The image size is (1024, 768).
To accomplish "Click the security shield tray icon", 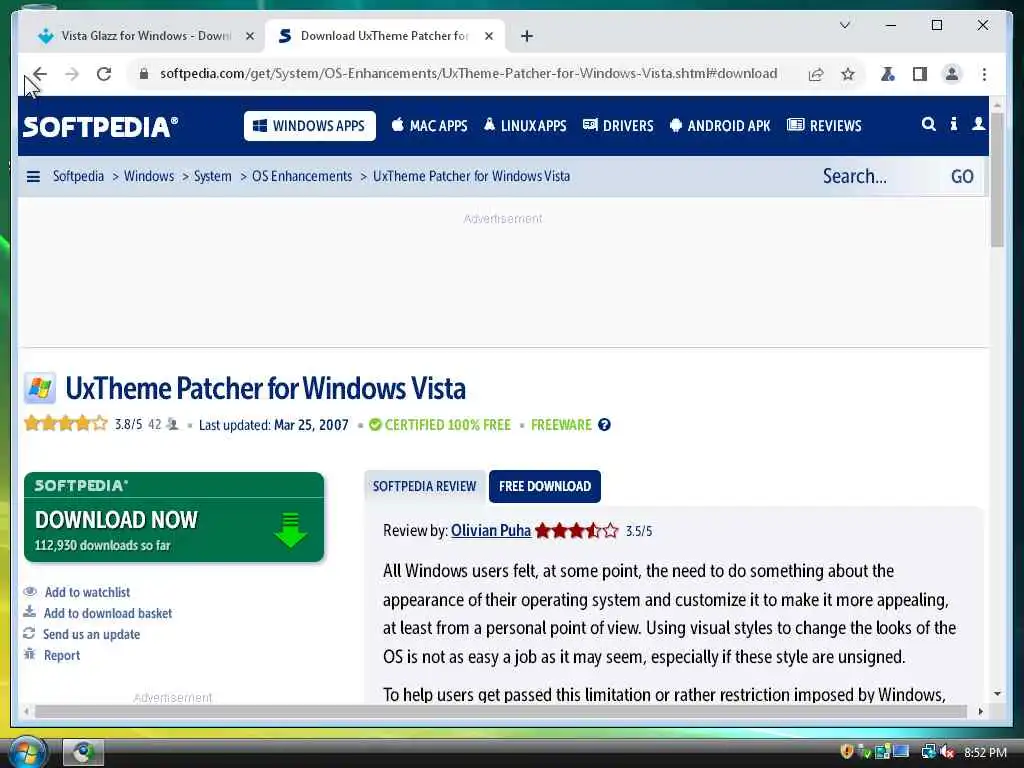I will [x=846, y=752].
